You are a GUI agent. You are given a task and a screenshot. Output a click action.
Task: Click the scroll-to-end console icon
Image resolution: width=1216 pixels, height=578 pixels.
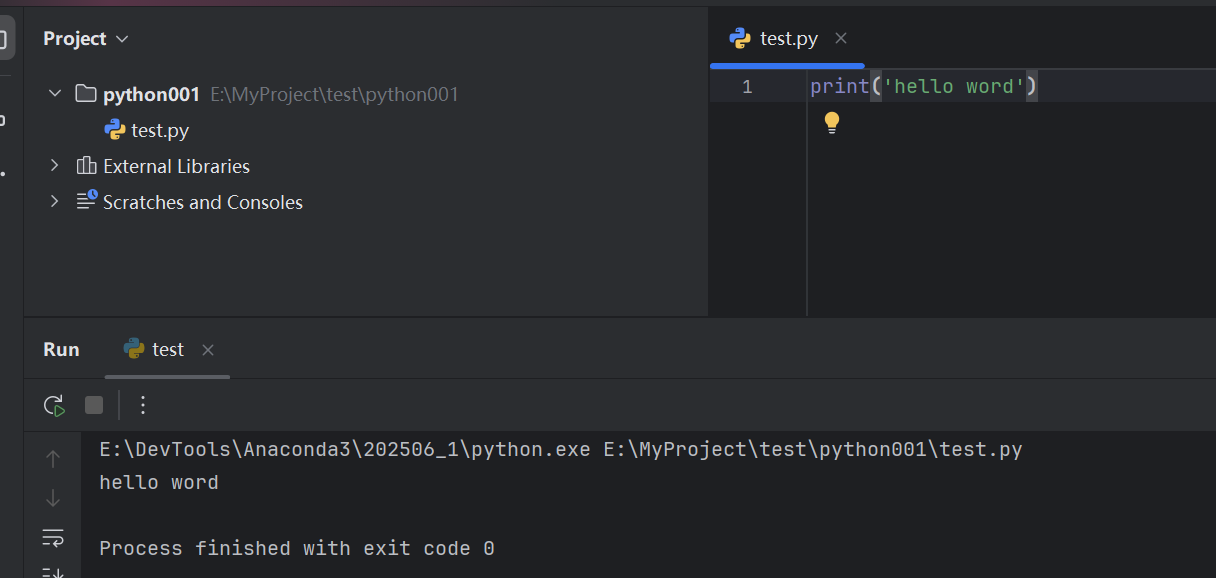click(x=53, y=572)
